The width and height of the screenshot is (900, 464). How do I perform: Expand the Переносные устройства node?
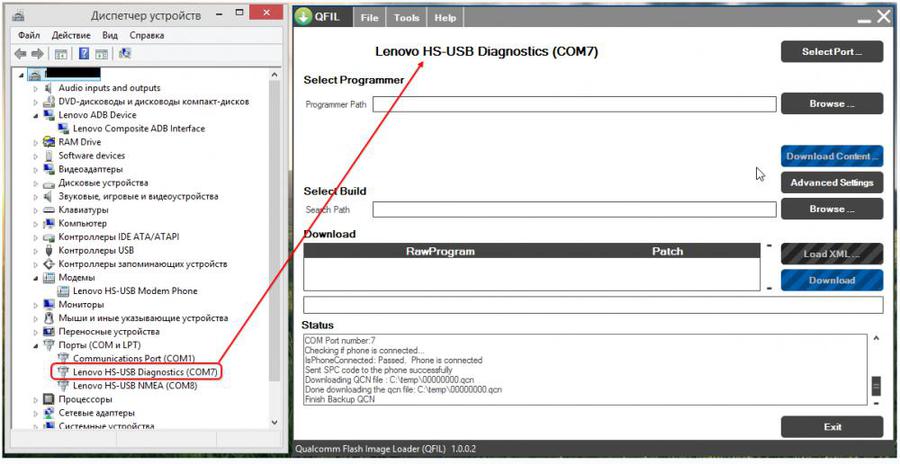tap(36, 332)
